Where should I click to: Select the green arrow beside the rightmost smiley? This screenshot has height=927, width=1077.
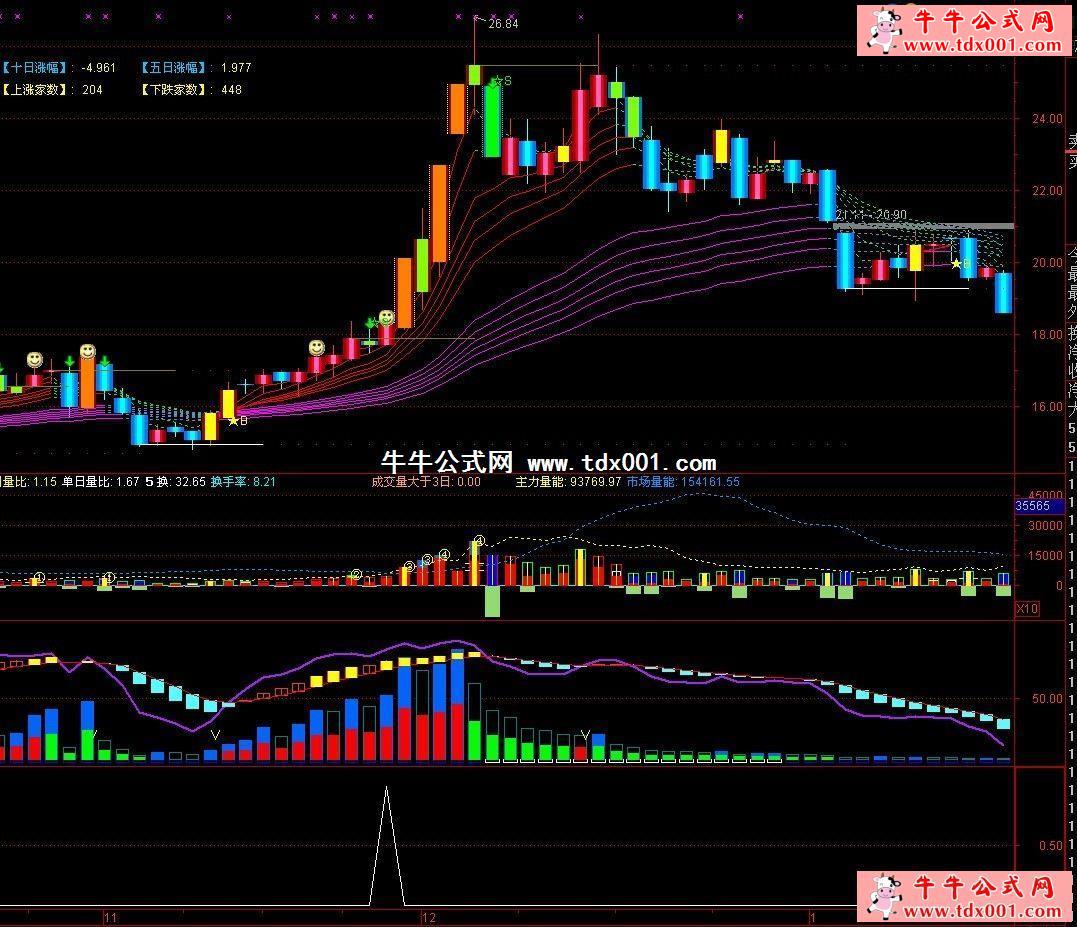click(370, 323)
